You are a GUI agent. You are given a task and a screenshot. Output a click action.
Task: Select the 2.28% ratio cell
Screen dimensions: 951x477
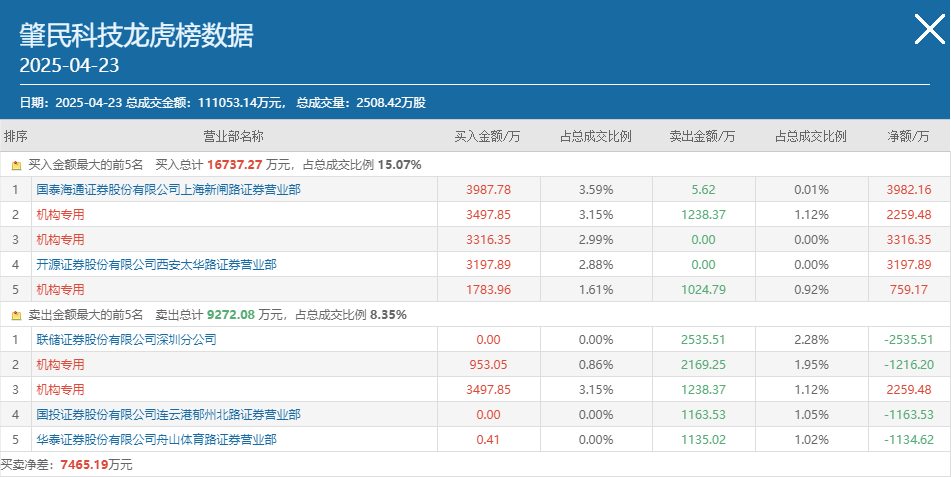[811, 339]
